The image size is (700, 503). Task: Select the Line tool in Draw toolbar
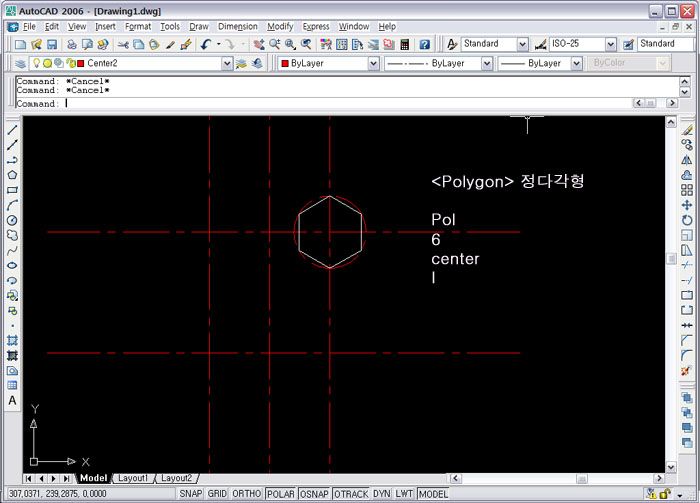[x=12, y=130]
